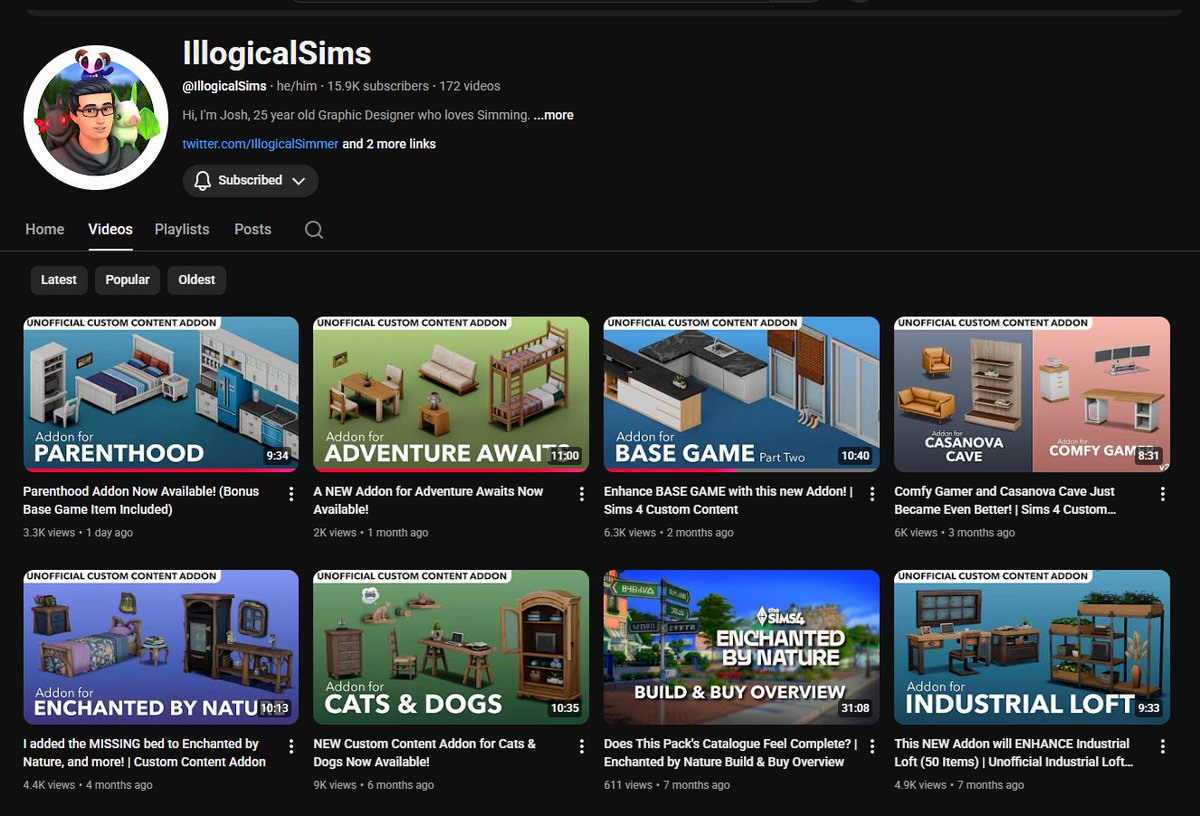This screenshot has height=816, width=1200.
Task: Open IllogicalSims channel avatar image
Action: coord(96,116)
